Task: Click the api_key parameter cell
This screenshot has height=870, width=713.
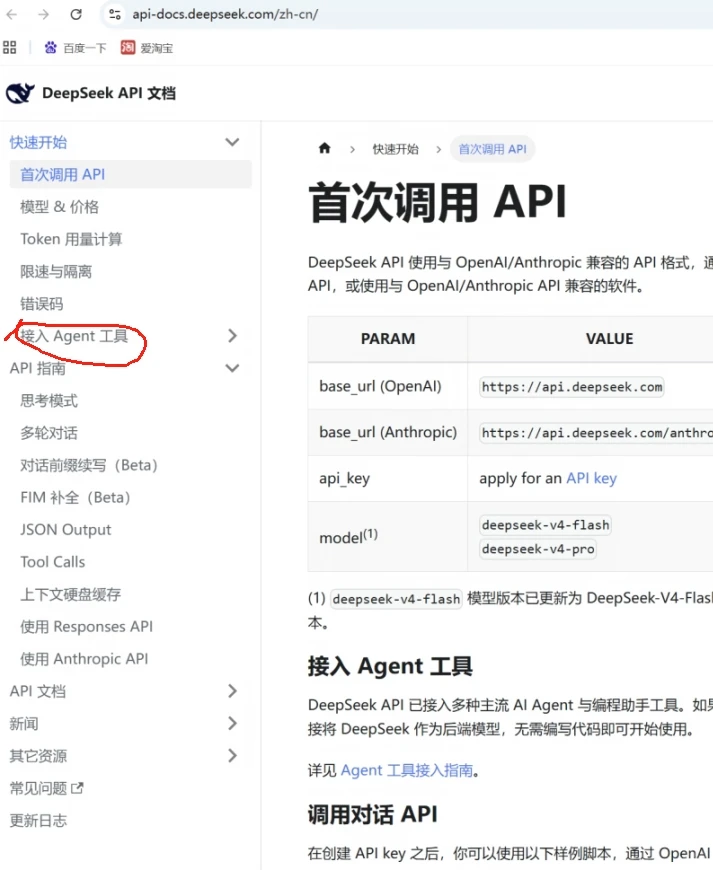Action: click(x=388, y=478)
